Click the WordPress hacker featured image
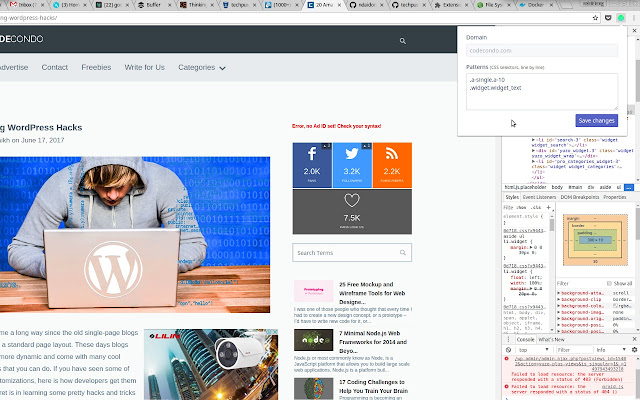Image resolution: width=640 pixels, height=400 pixels. [x=135, y=235]
